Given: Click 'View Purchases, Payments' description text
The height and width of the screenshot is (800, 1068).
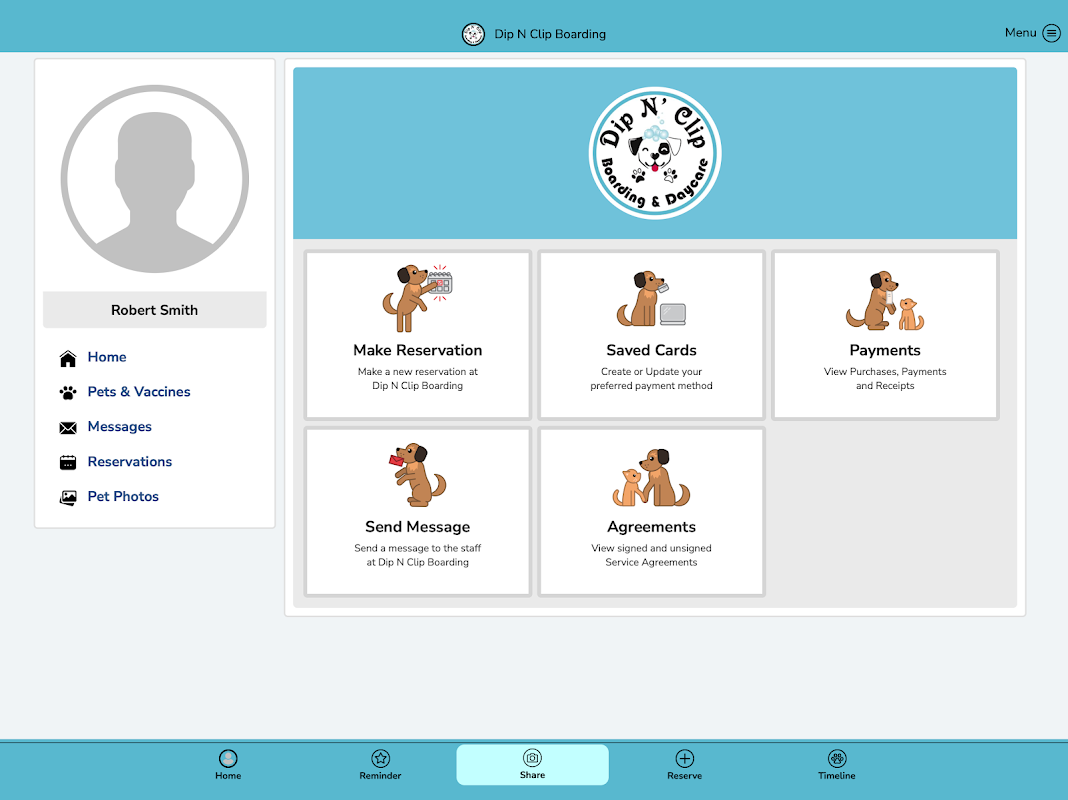Looking at the screenshot, I should [885, 372].
